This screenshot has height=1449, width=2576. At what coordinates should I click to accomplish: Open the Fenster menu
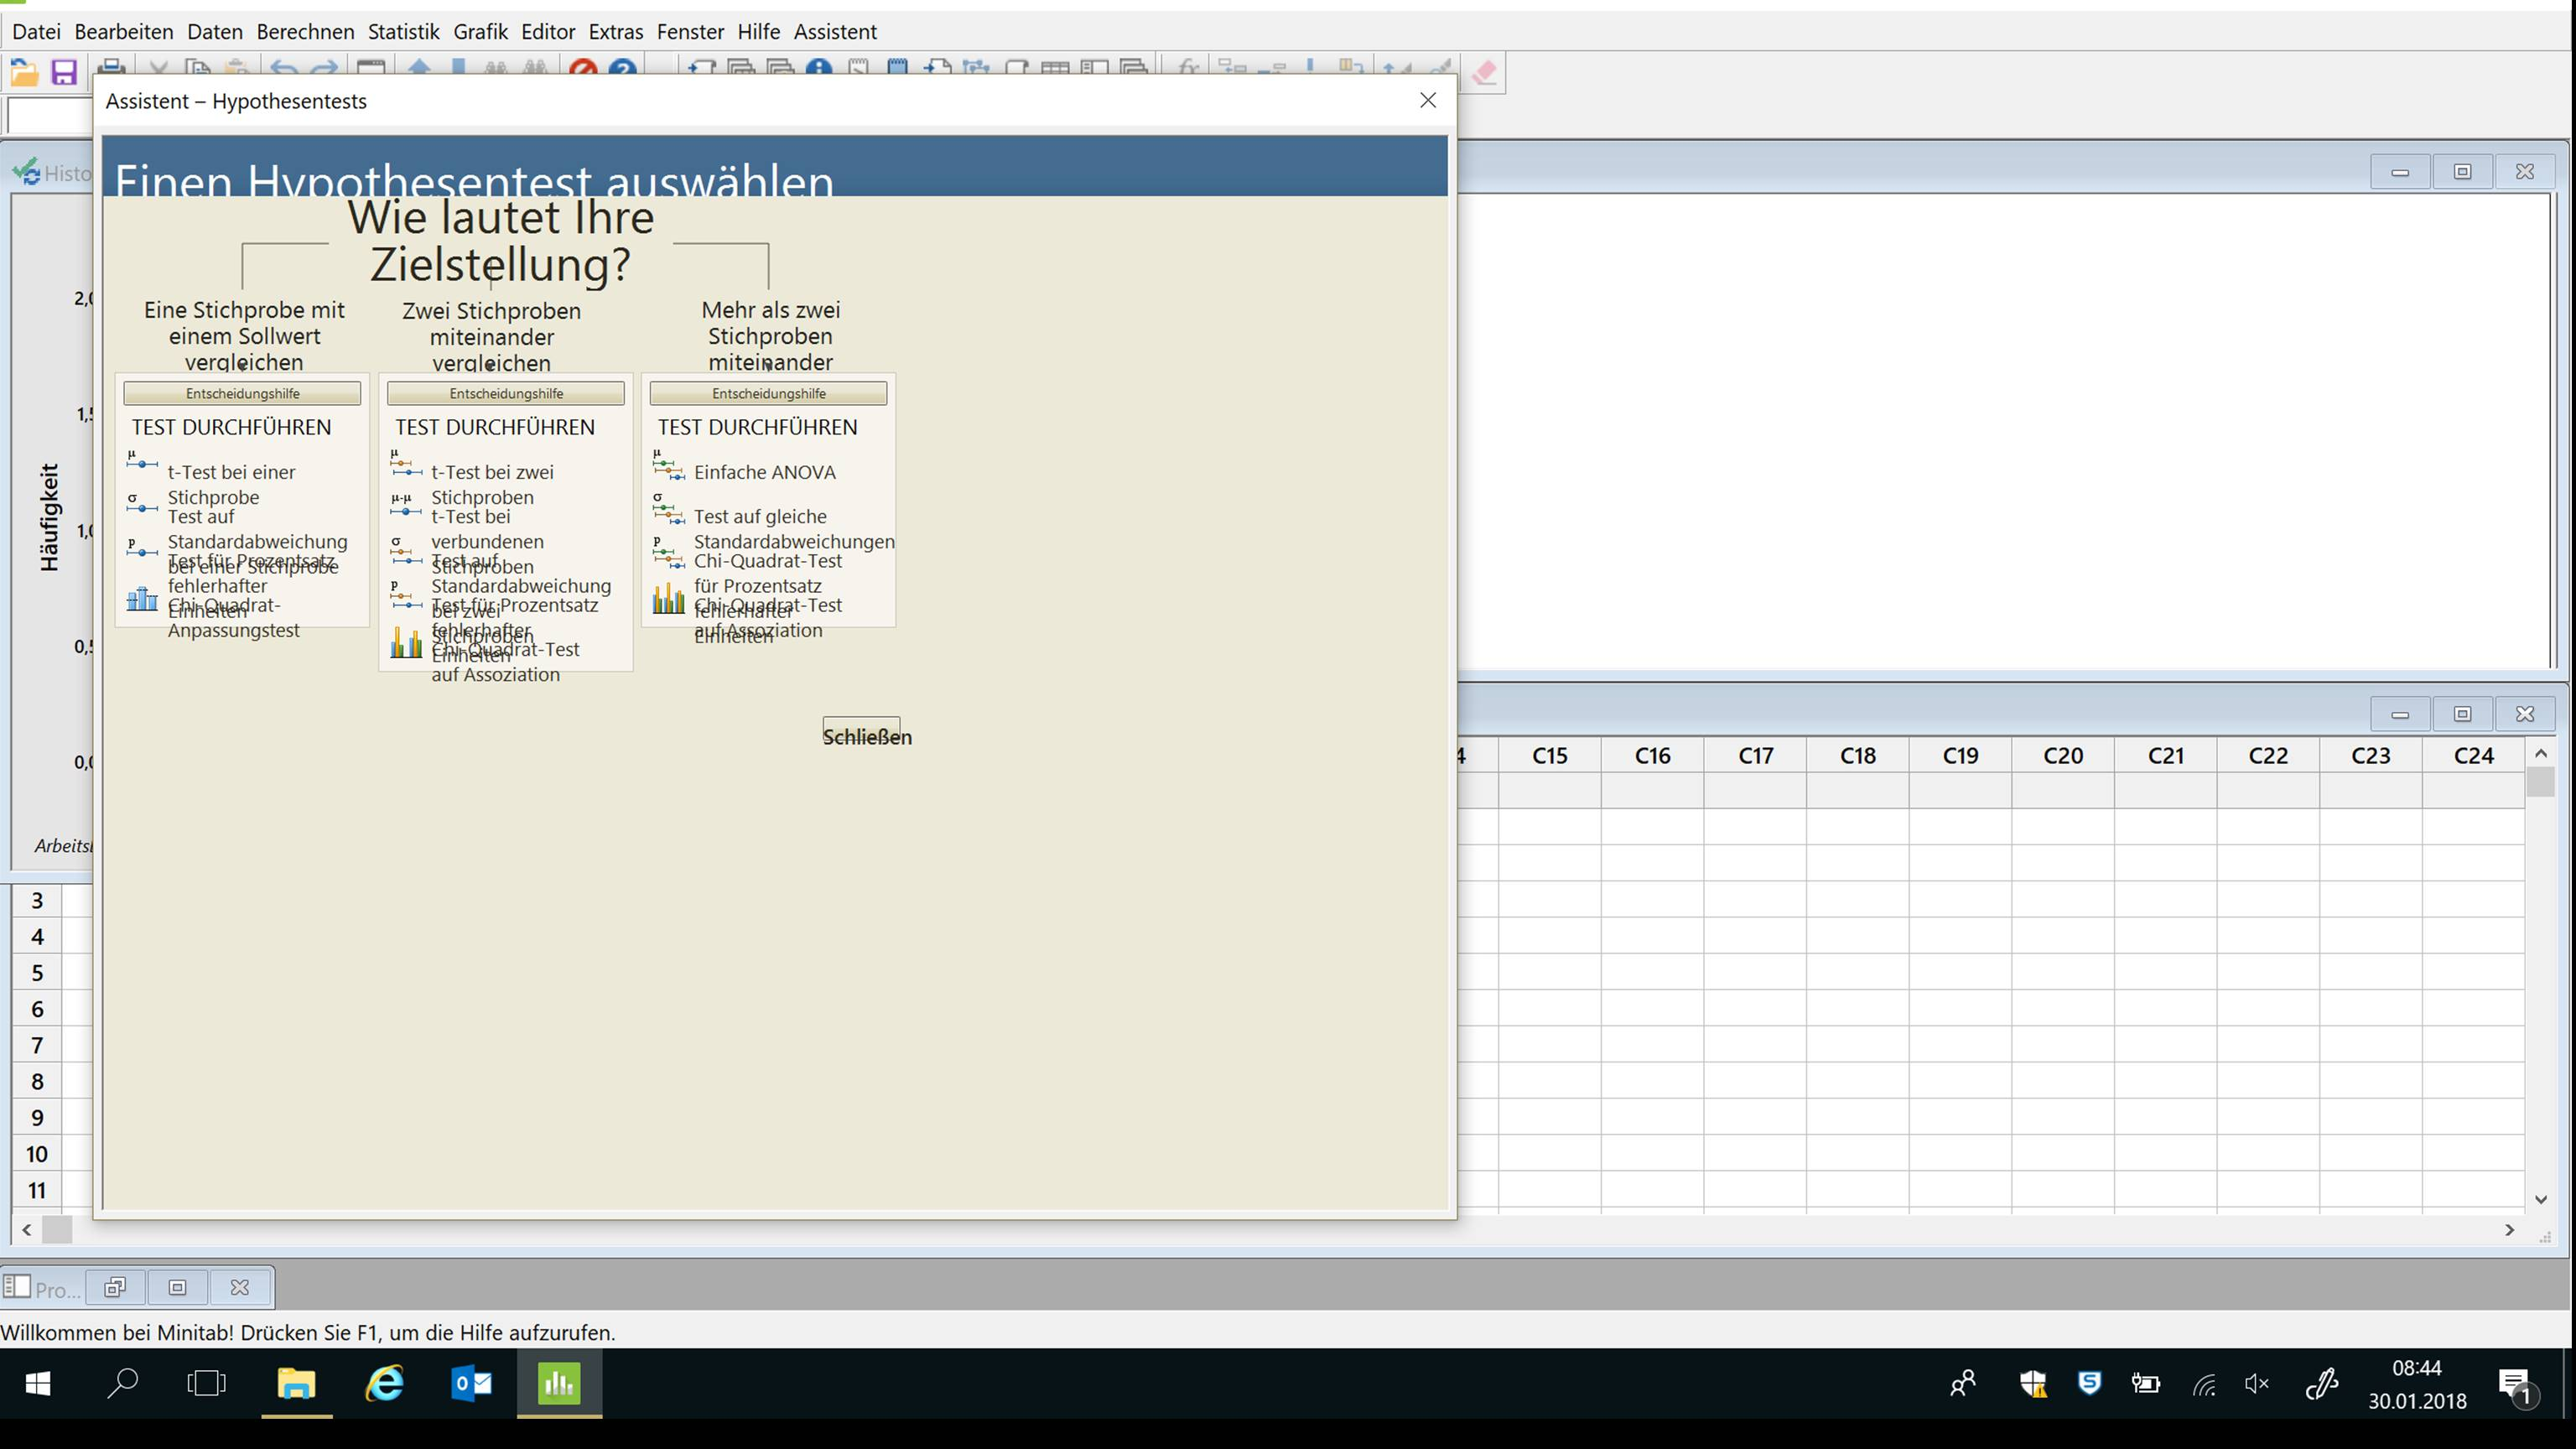[x=690, y=31]
